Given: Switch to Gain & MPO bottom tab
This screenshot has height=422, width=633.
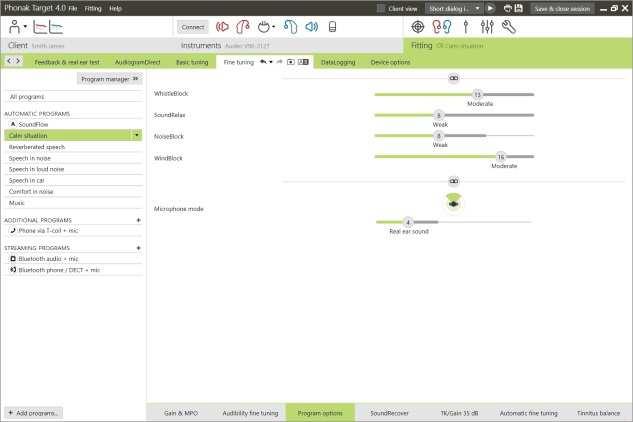Looking at the screenshot, I should tap(181, 413).
